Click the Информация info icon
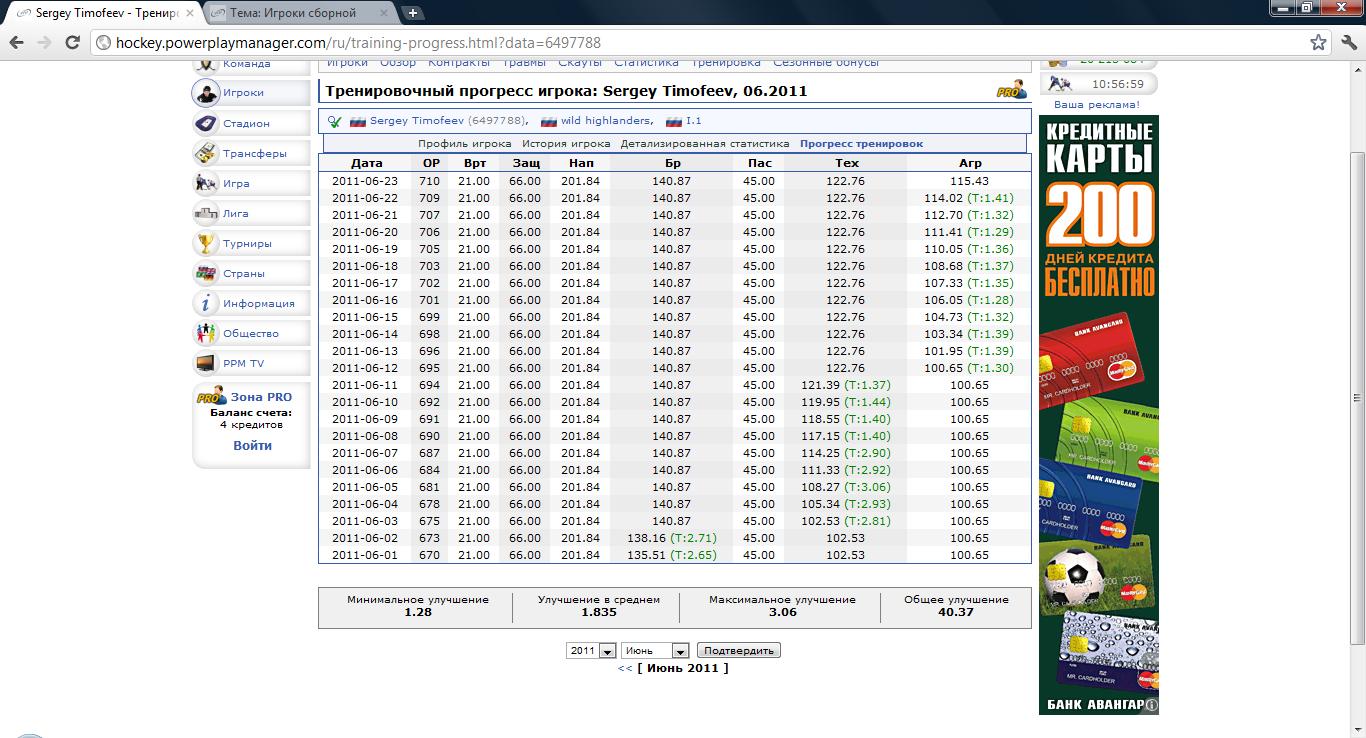 click(205, 303)
